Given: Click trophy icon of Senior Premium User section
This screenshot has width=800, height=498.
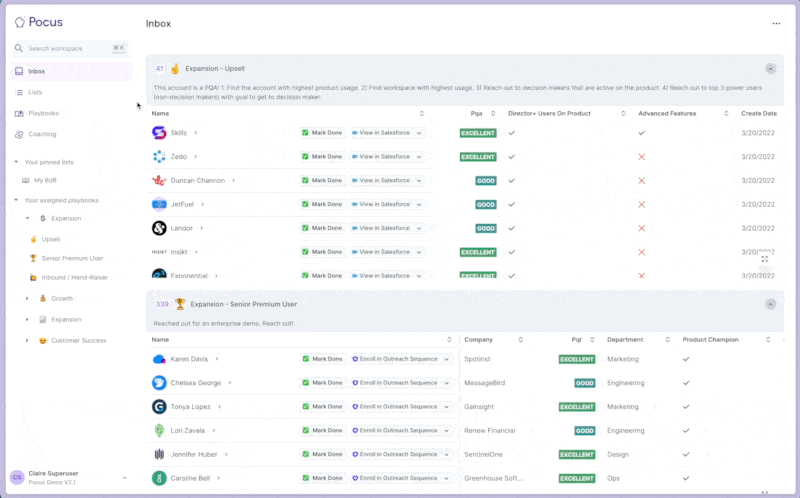Looking at the screenshot, I should (x=180, y=304).
